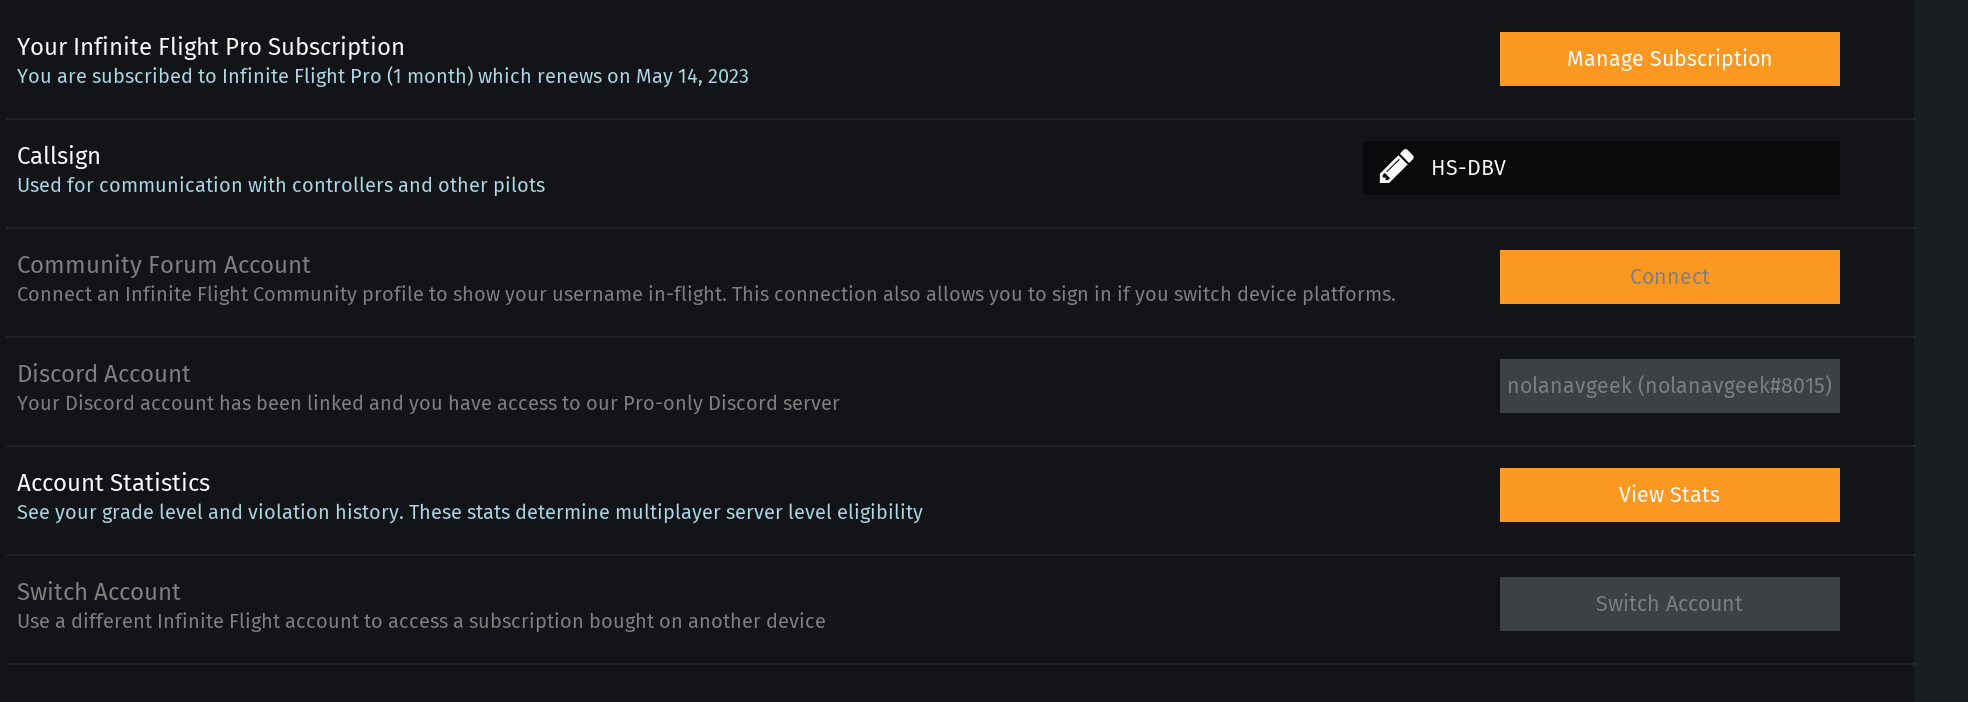Click the vertical scrollbar strip at right edge
Screen dimensions: 1968x702
(x=1940, y=350)
